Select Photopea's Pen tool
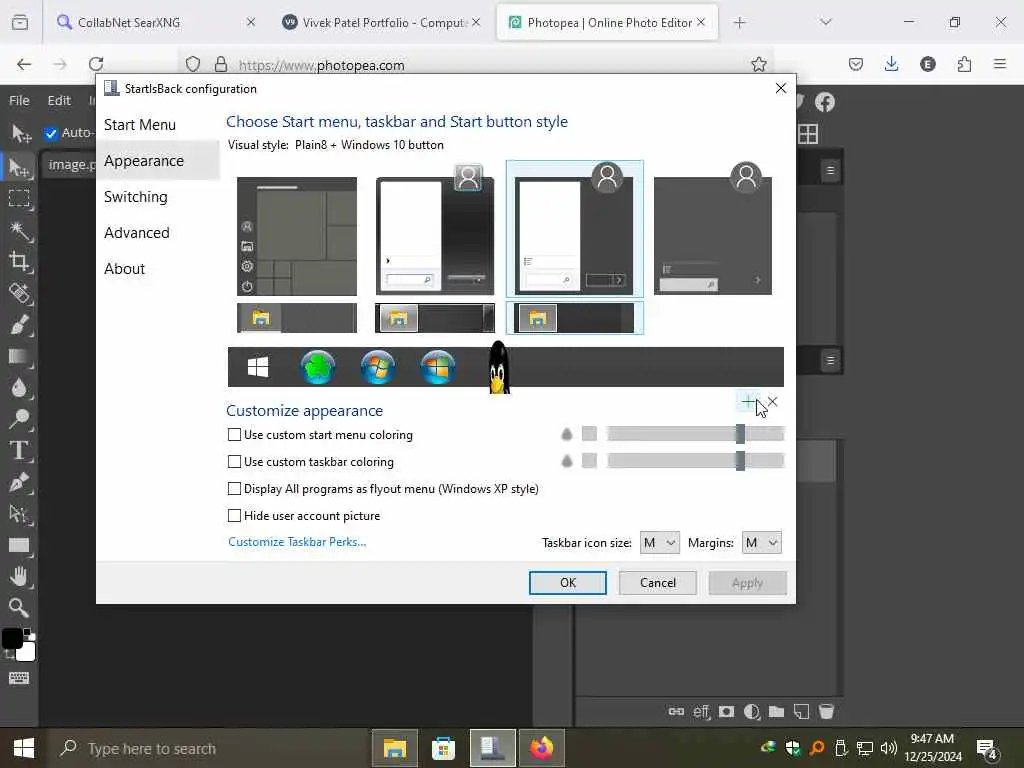This screenshot has height=768, width=1024. (19, 482)
